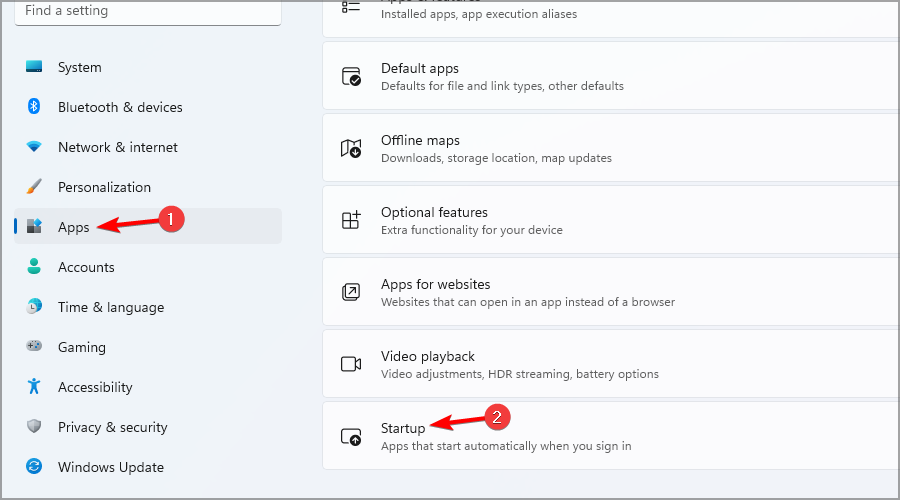The width and height of the screenshot is (900, 500).
Task: Select Apps in the sidebar
Action: pos(148,226)
